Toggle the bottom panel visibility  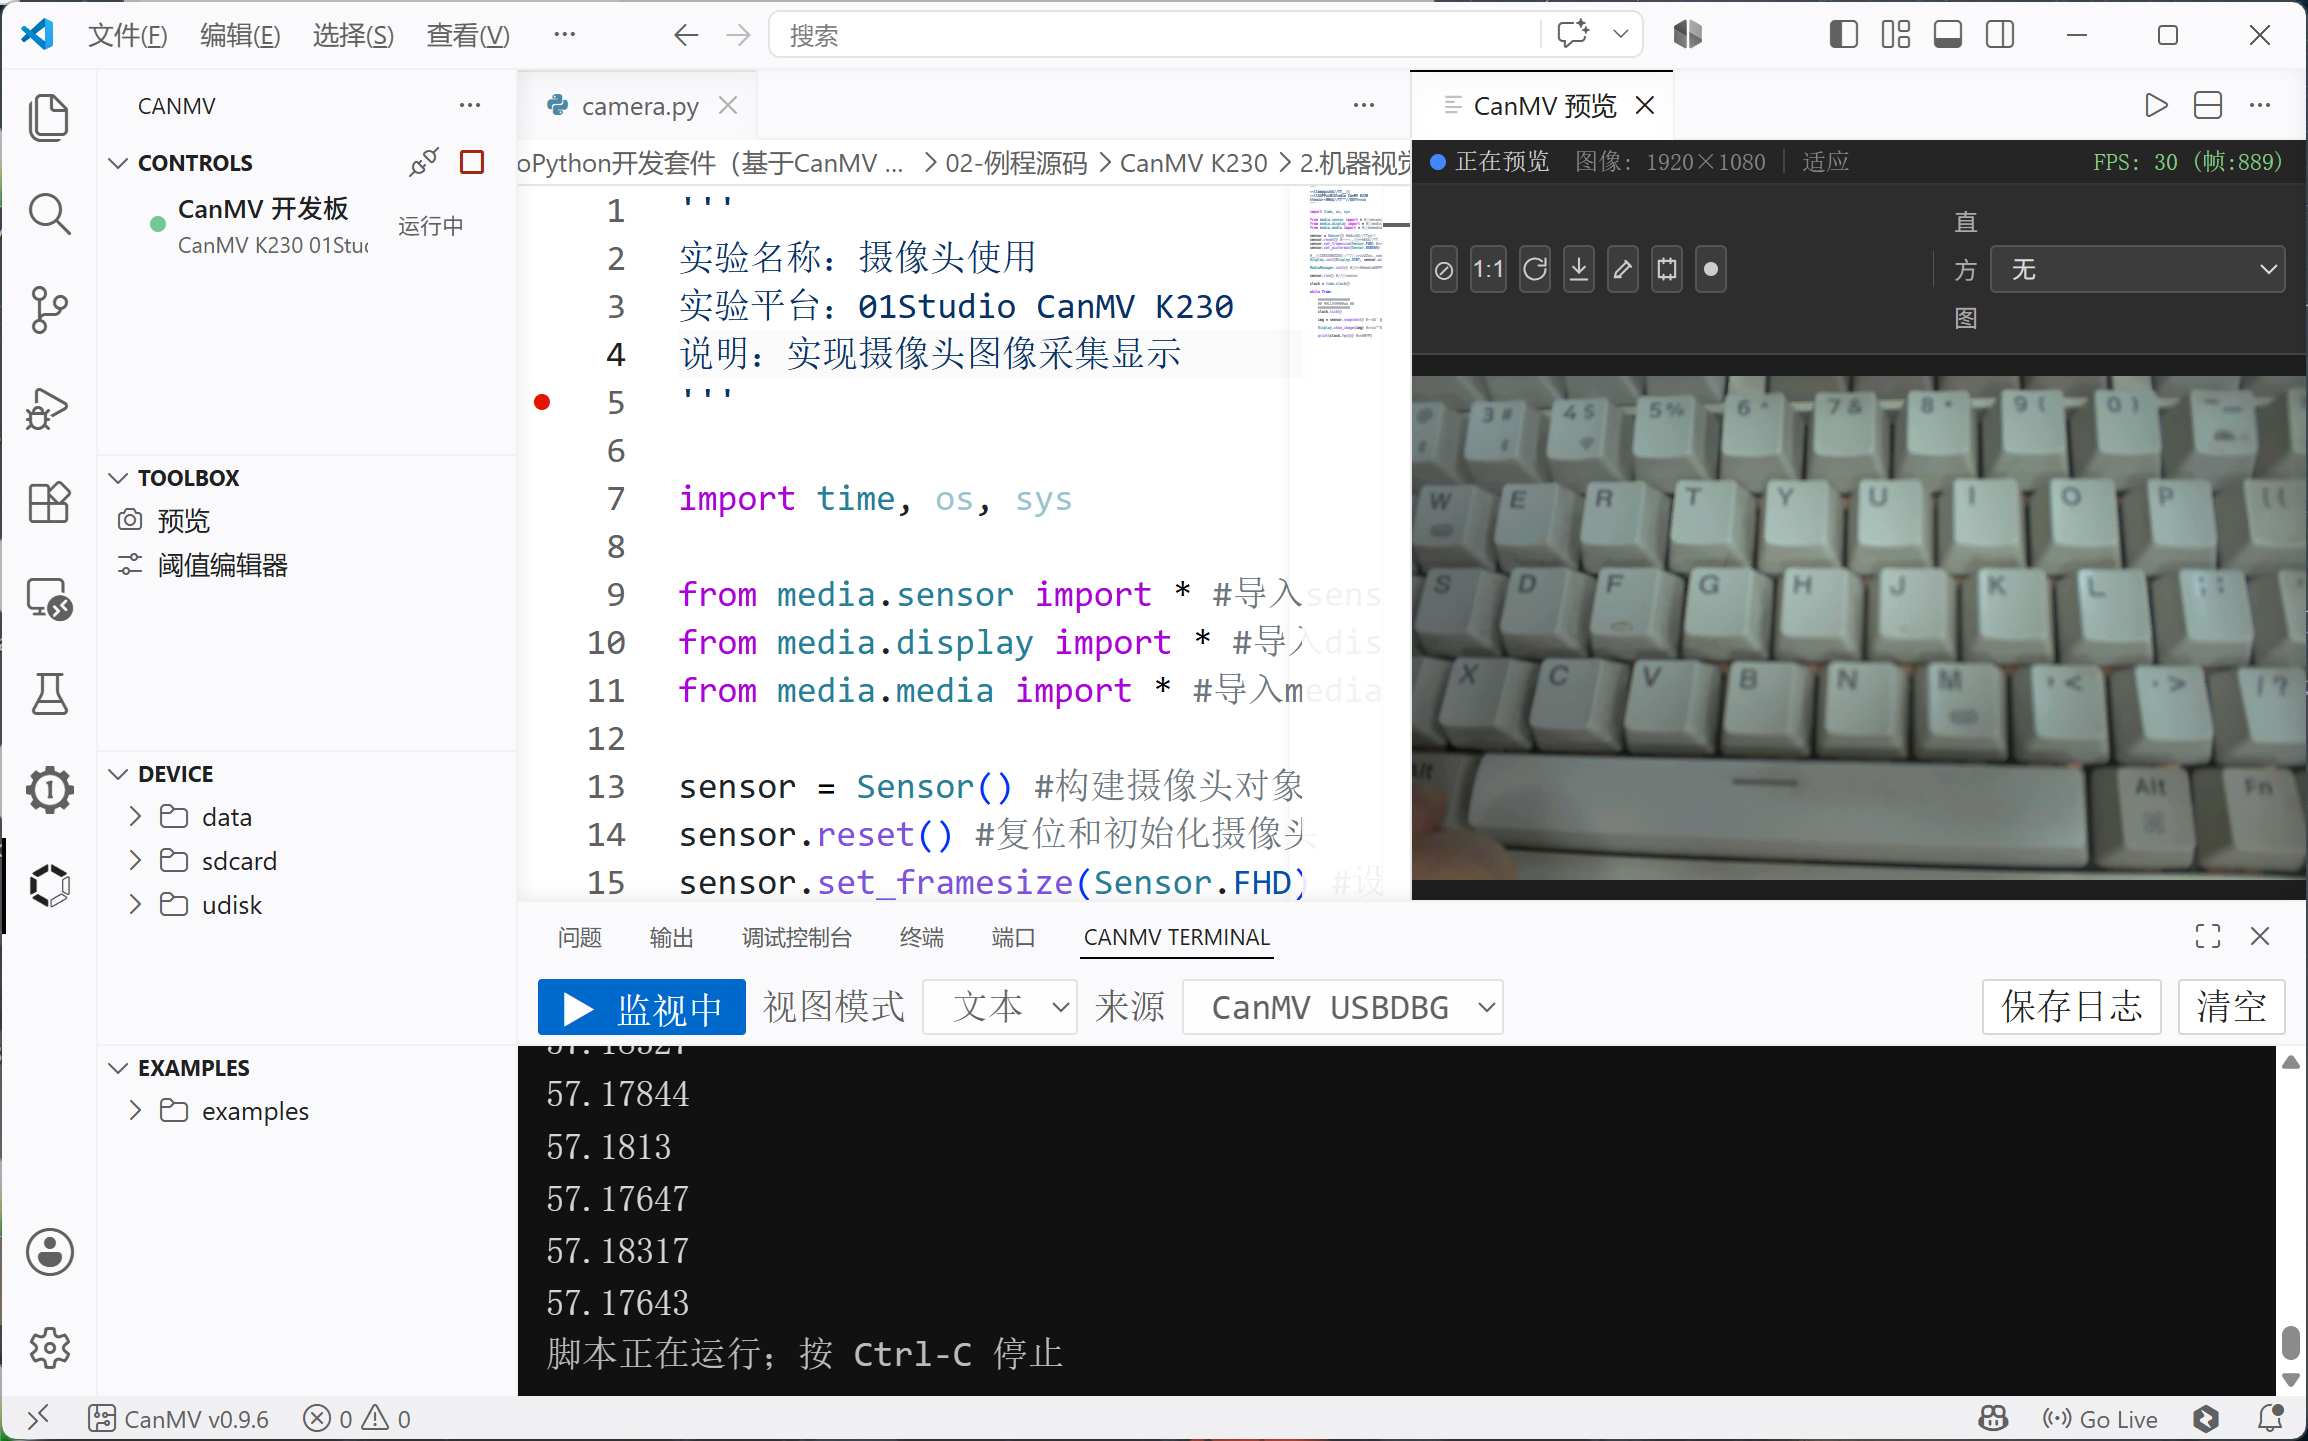[x=1947, y=35]
